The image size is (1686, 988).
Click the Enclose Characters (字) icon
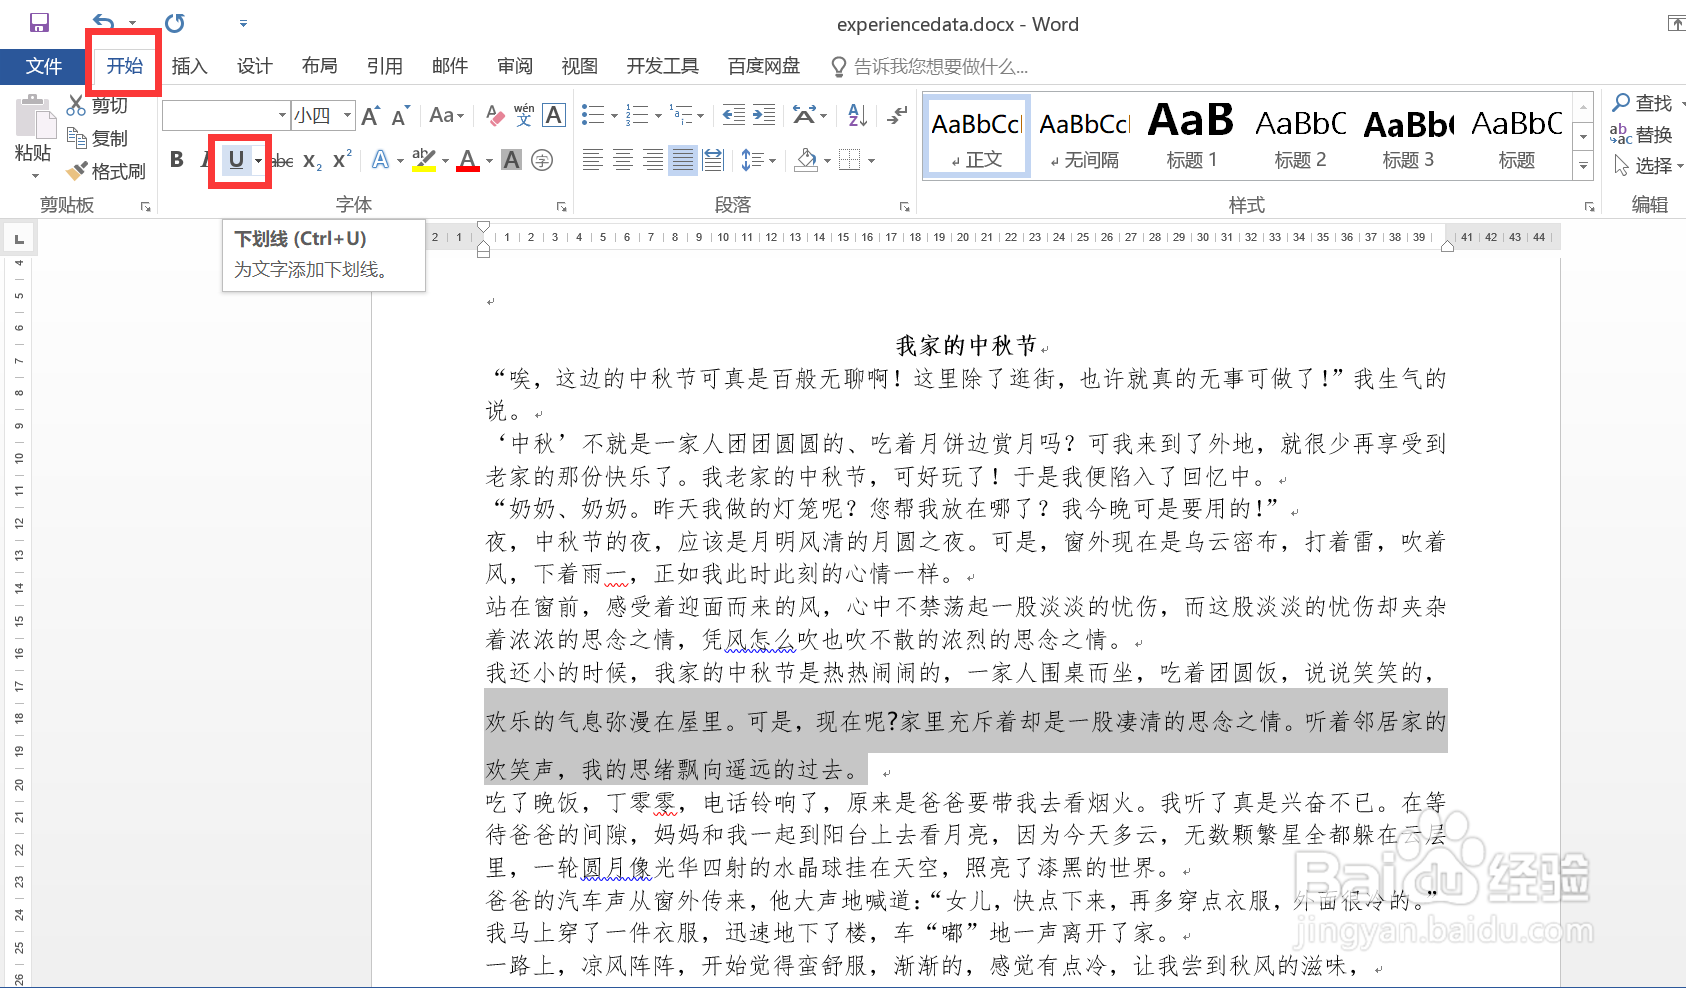pos(542,160)
